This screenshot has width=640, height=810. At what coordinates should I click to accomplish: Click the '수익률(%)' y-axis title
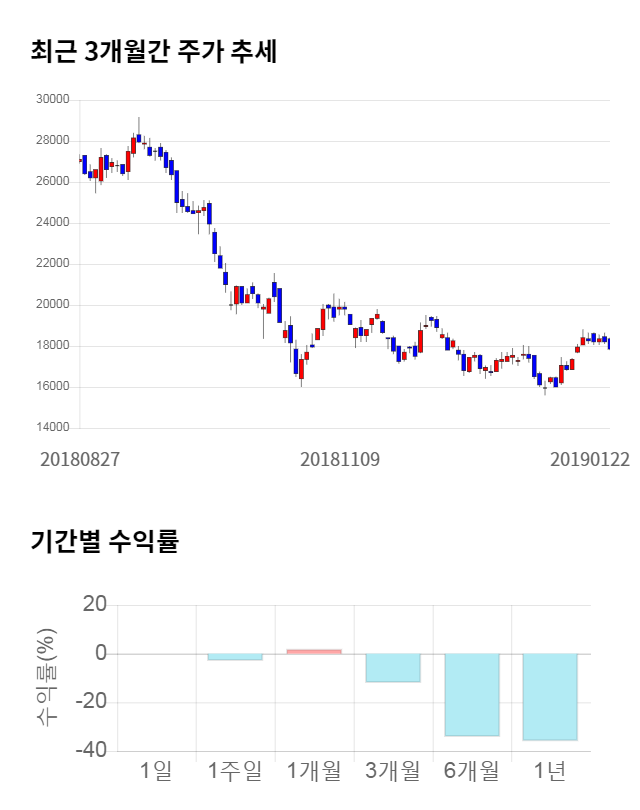coord(46,678)
